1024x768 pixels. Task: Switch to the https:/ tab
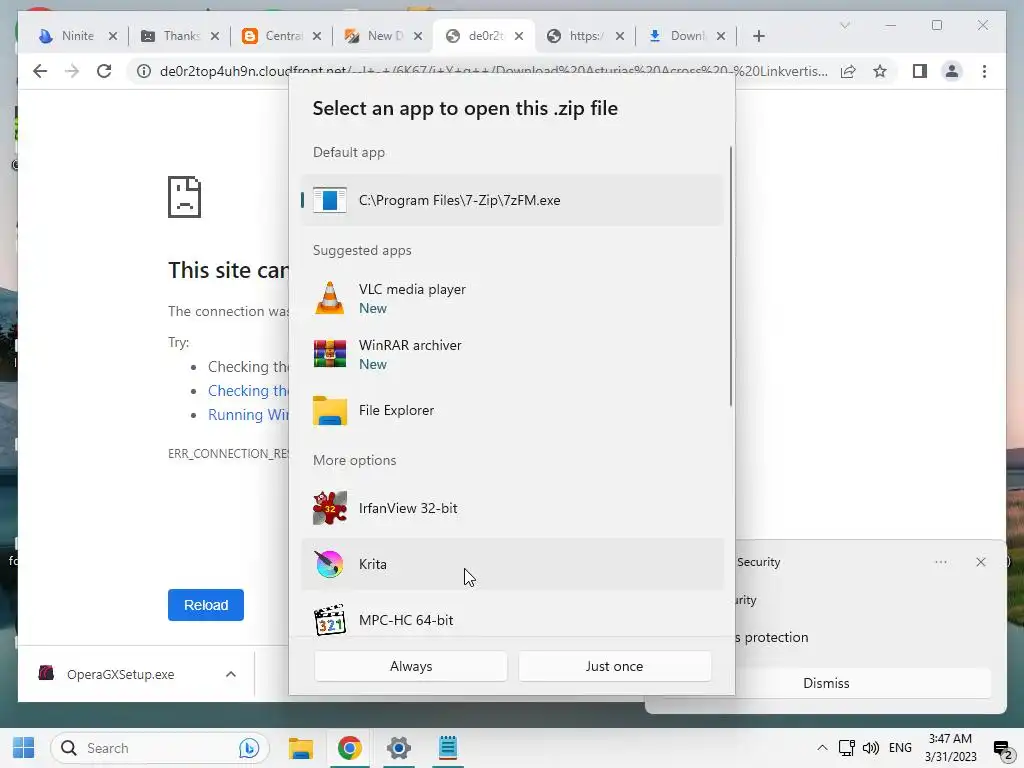coord(586,36)
